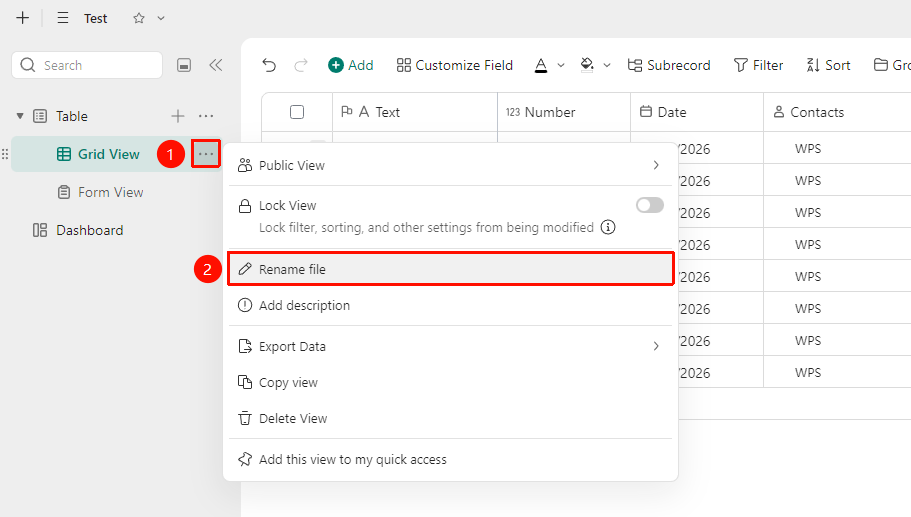This screenshot has width=911, height=517.
Task: Click the Subrecord toolbar button
Action: click(669, 65)
